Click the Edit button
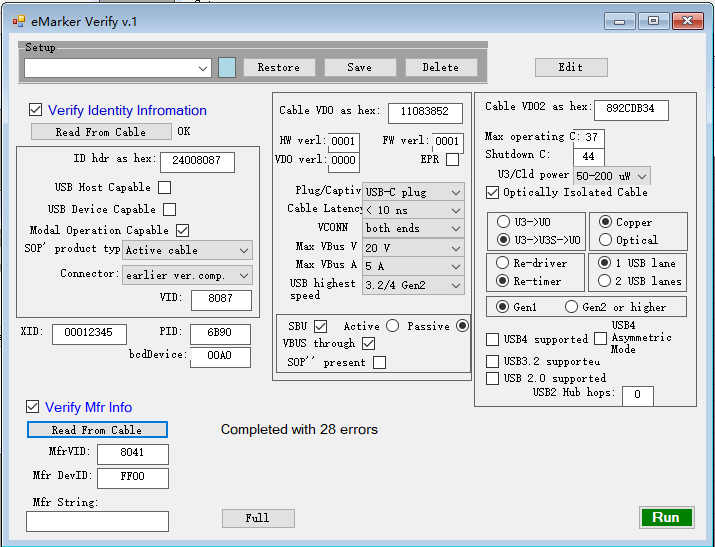This screenshot has width=715, height=547. point(571,67)
